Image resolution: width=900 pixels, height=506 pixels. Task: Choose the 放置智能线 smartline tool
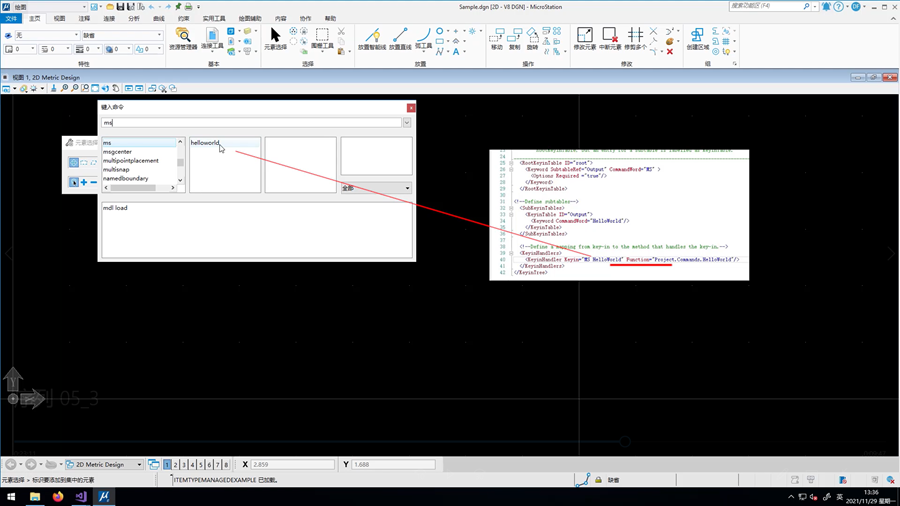(372, 38)
